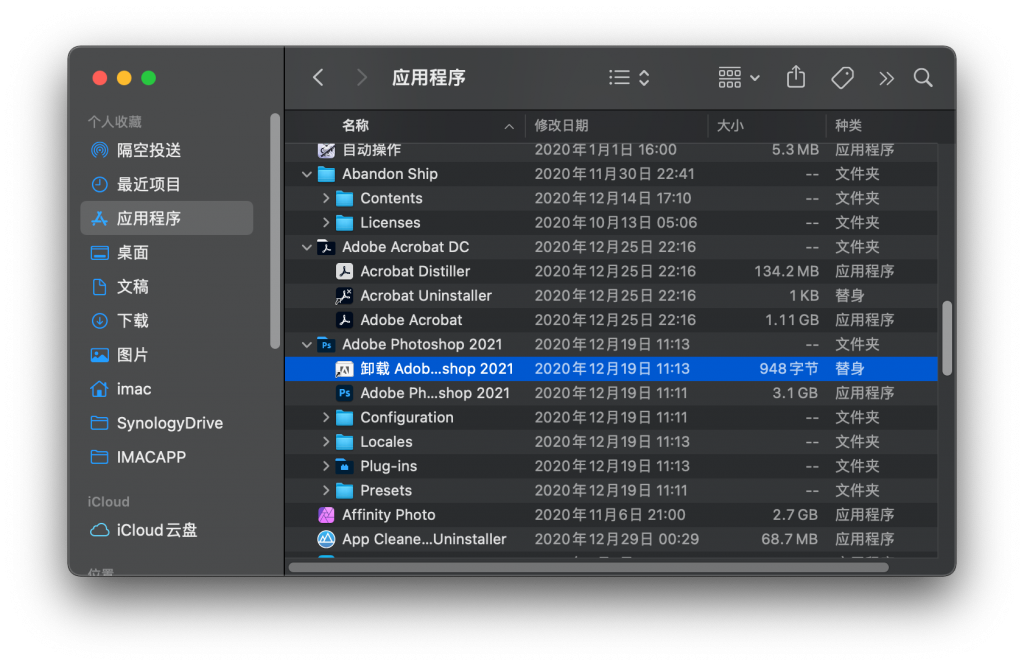Click the sidebar vertical scrollbar
Screen dimensions: 1024x666
pos(275,231)
